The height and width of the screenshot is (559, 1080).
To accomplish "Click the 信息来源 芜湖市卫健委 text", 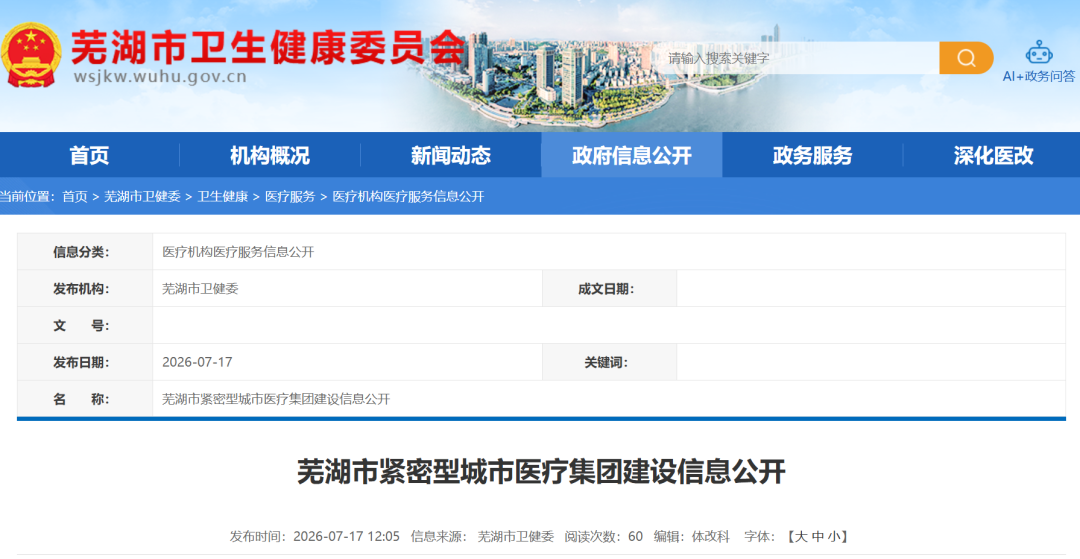I will coord(482,536).
